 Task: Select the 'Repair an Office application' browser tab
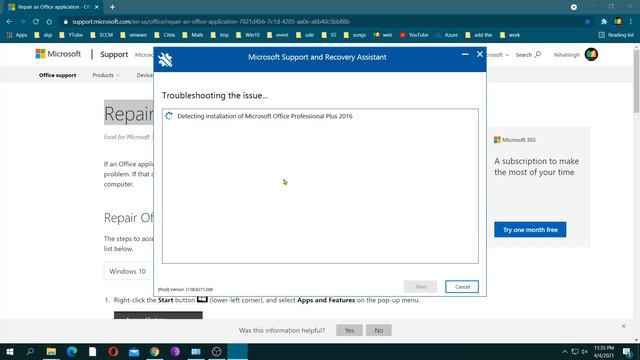click(x=53, y=7)
